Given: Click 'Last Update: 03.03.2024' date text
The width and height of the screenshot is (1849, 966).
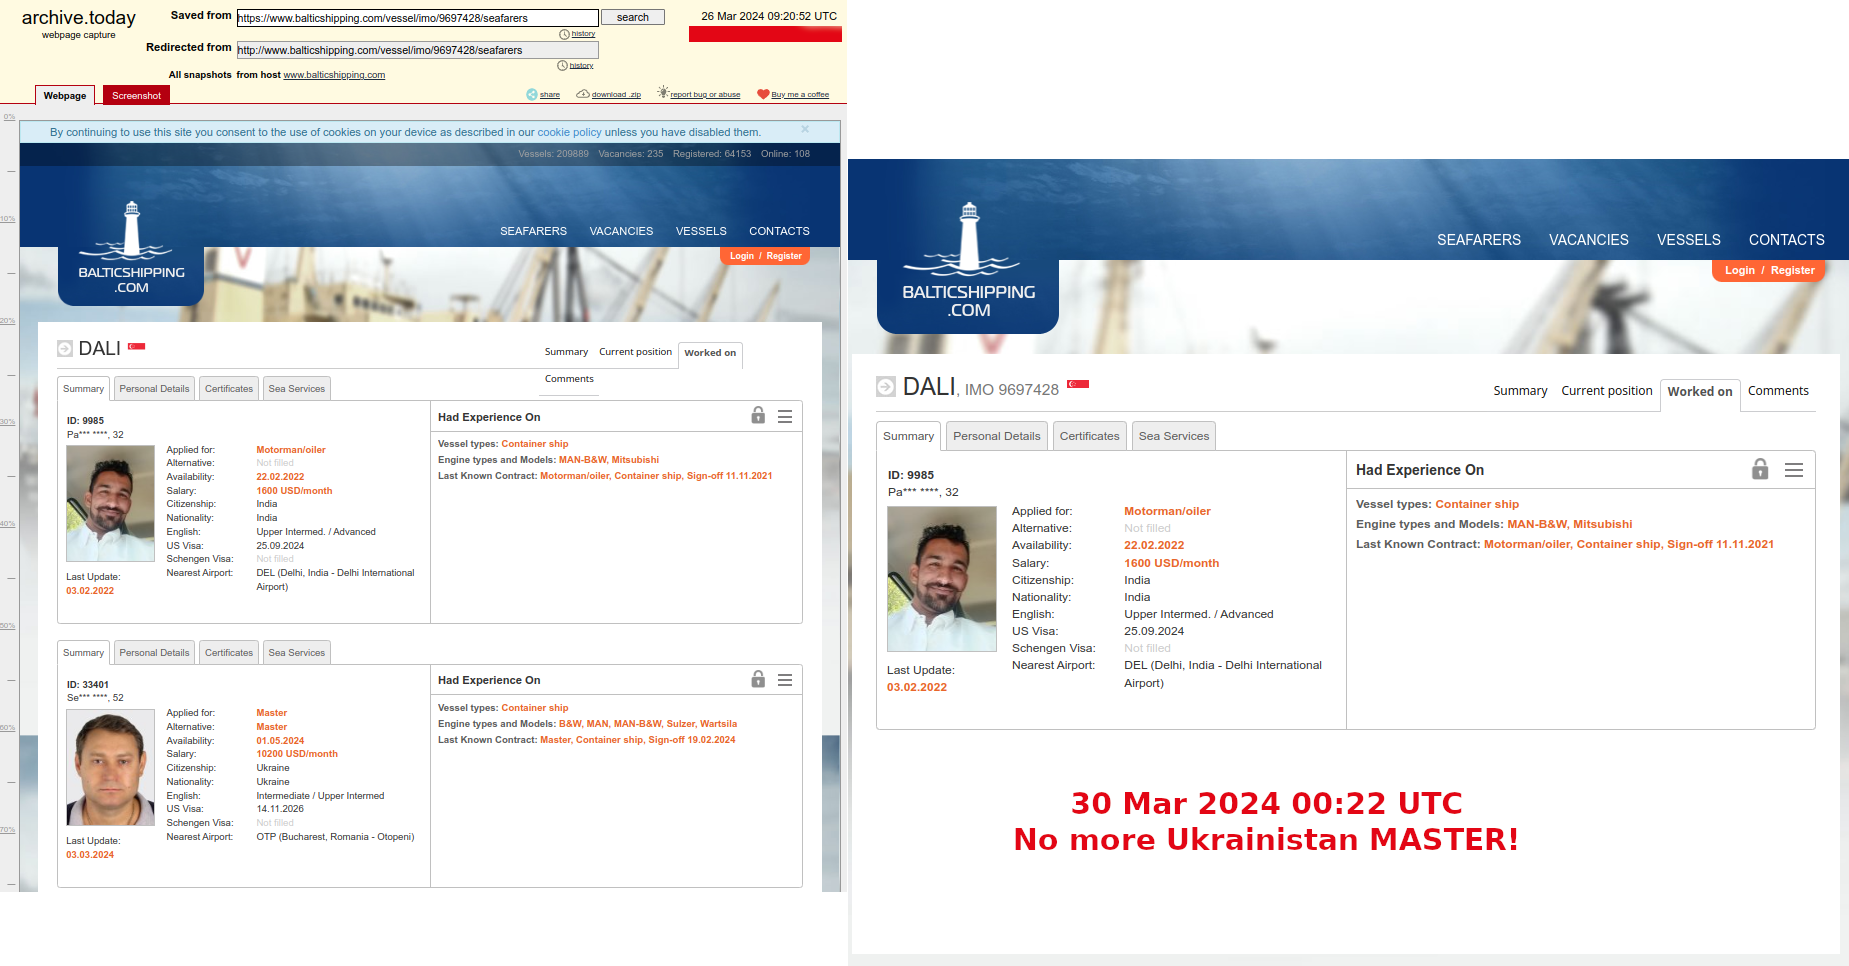Looking at the screenshot, I should coord(93,848).
